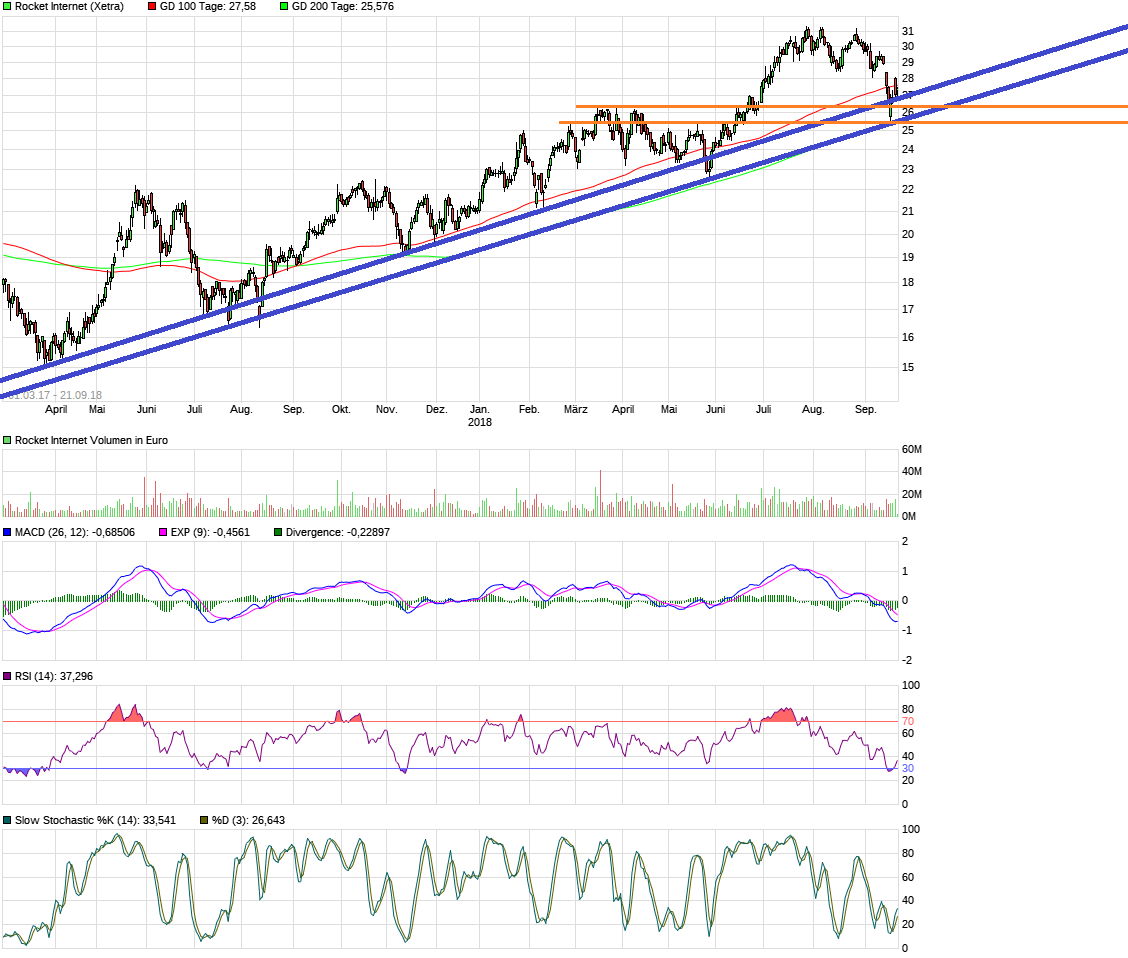The width and height of the screenshot is (1128, 958).
Task: Click the date range text 21.03.17 - 21.09.18
Action: 58,394
